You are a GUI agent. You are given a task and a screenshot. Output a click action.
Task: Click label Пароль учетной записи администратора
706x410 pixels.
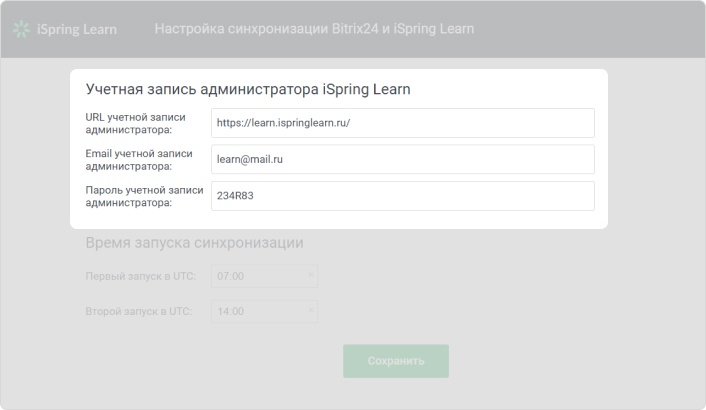point(145,196)
